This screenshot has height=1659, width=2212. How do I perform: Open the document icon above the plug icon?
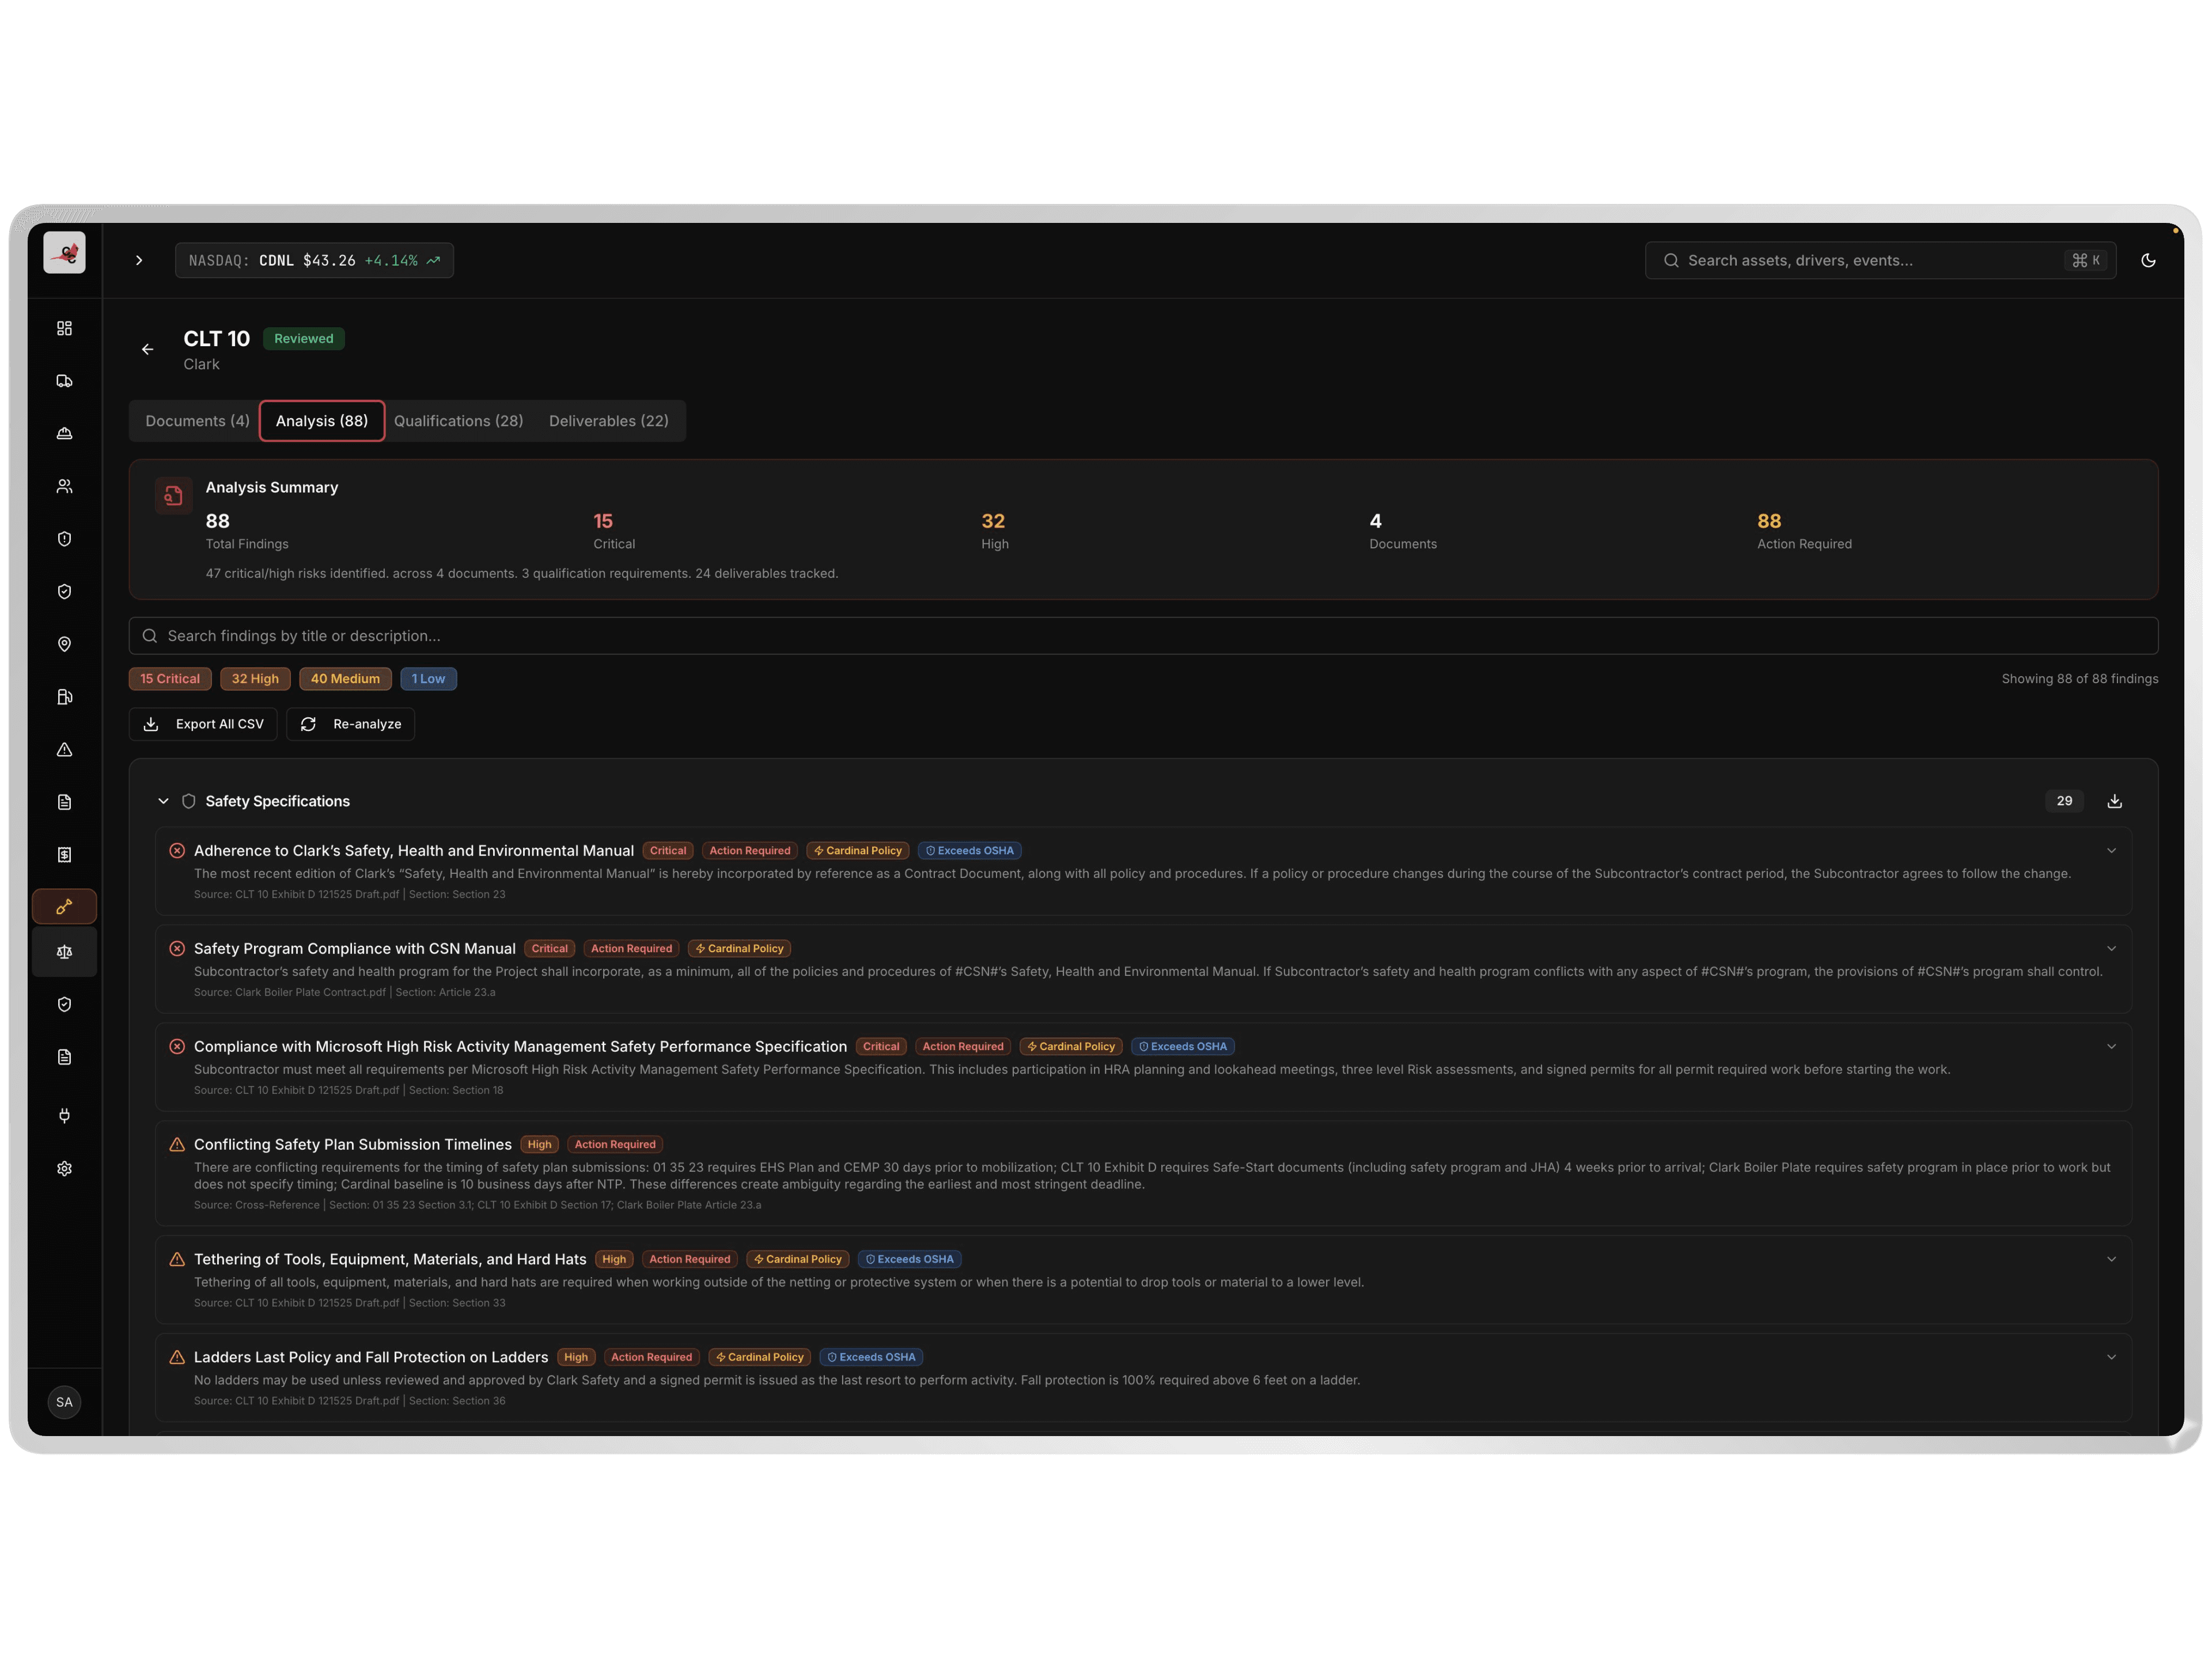(x=64, y=1057)
